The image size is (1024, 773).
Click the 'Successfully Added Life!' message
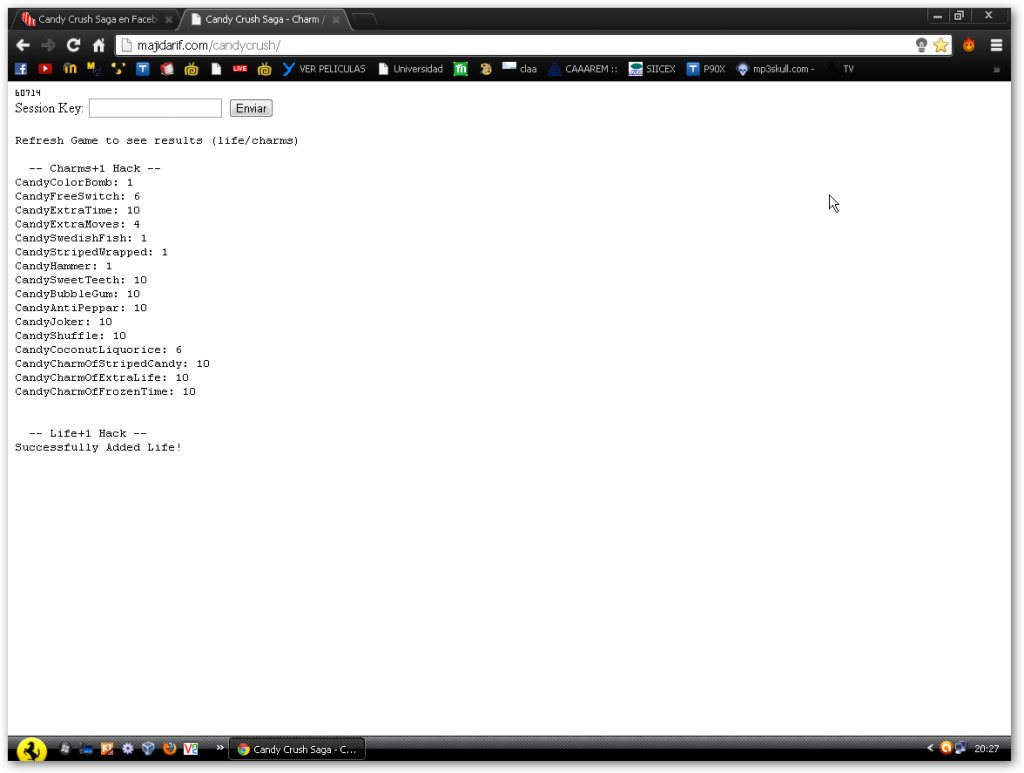coord(99,447)
